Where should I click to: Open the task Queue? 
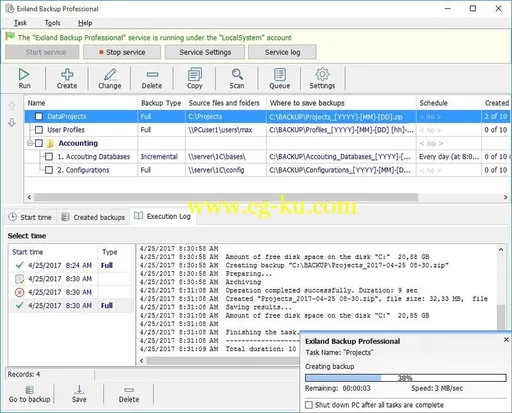pos(280,78)
